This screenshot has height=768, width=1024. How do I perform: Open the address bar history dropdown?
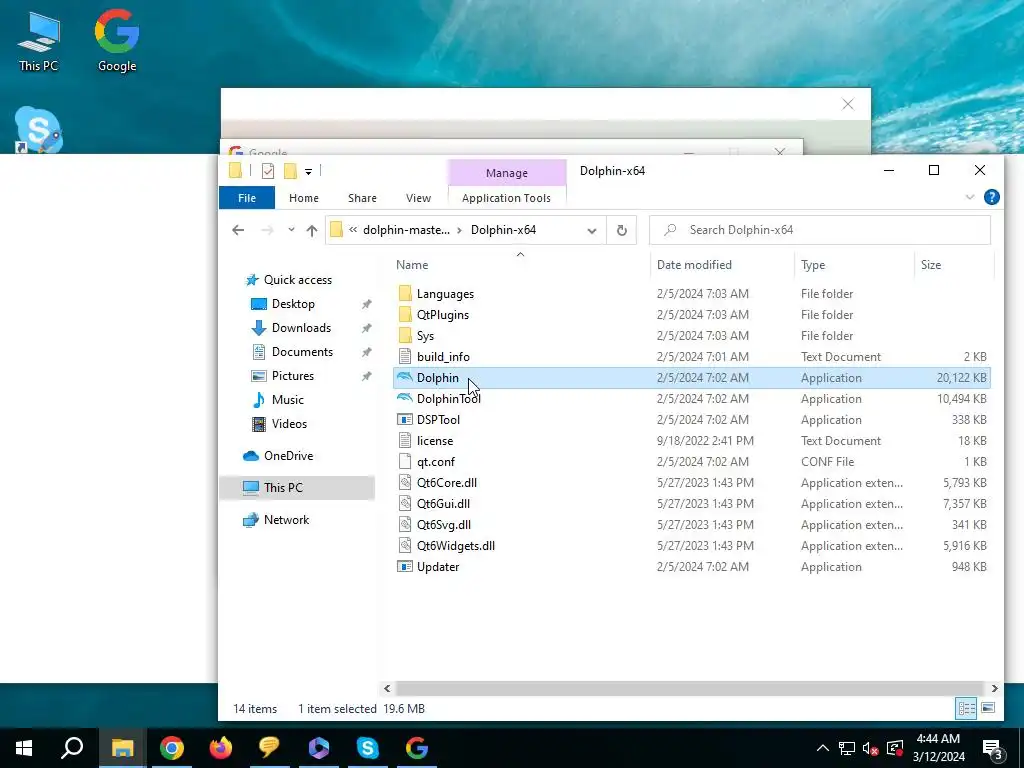click(x=592, y=230)
